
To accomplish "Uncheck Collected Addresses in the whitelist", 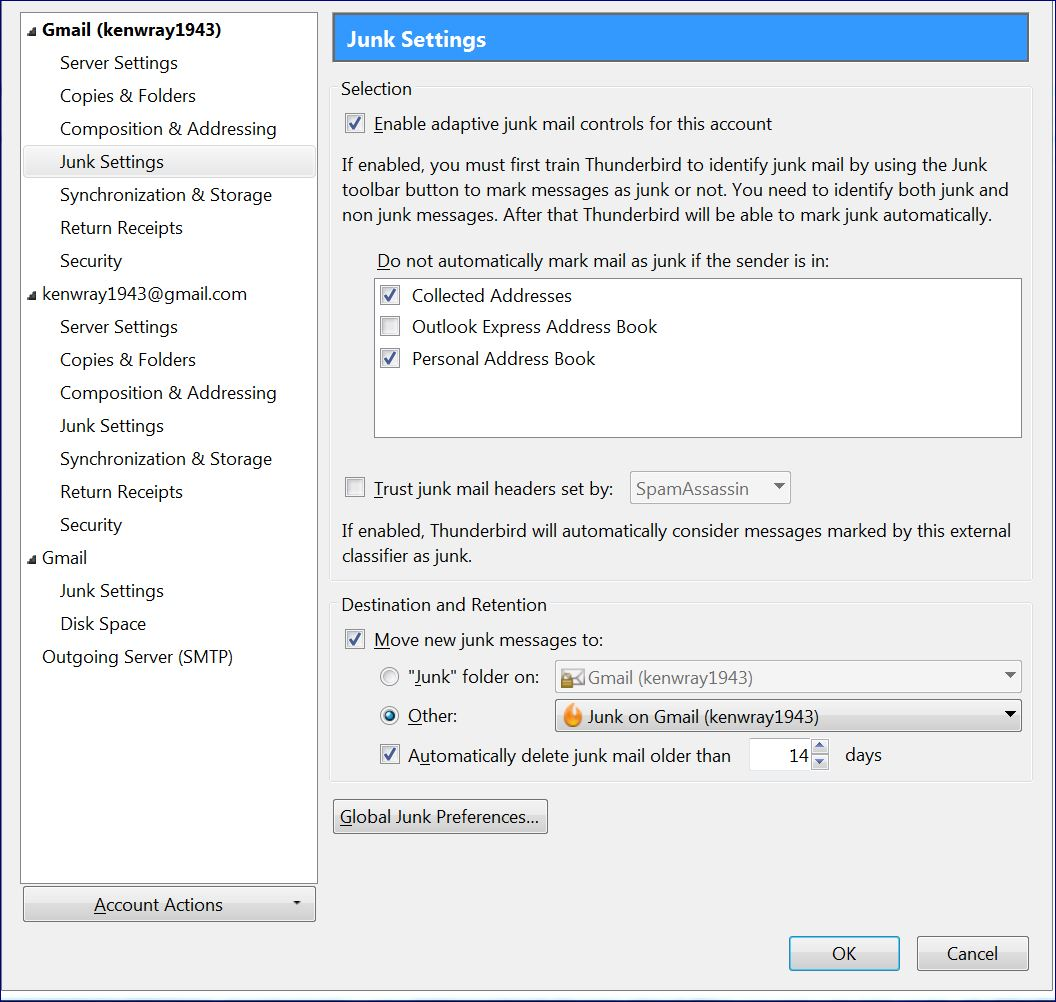I will pos(390,295).
